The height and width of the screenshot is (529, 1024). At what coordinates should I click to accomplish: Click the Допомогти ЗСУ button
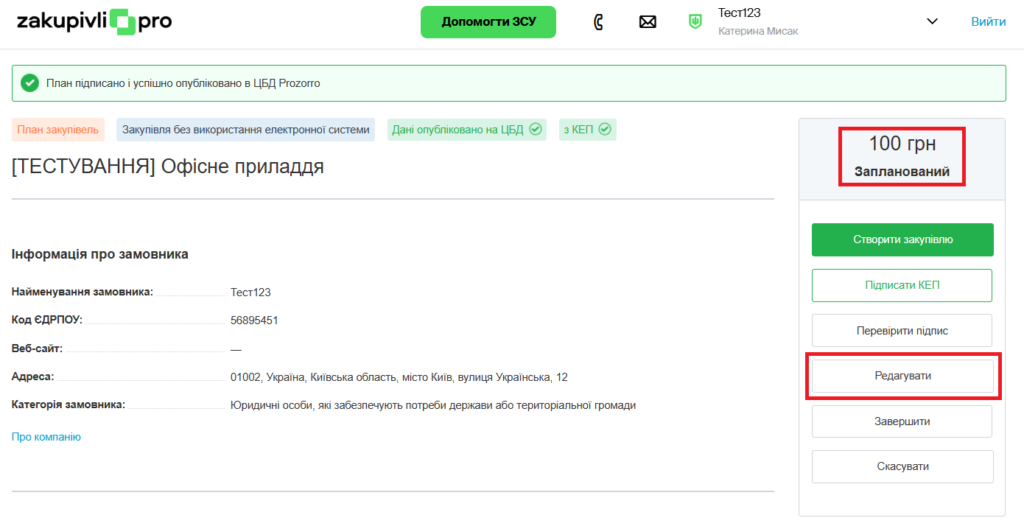click(x=488, y=22)
